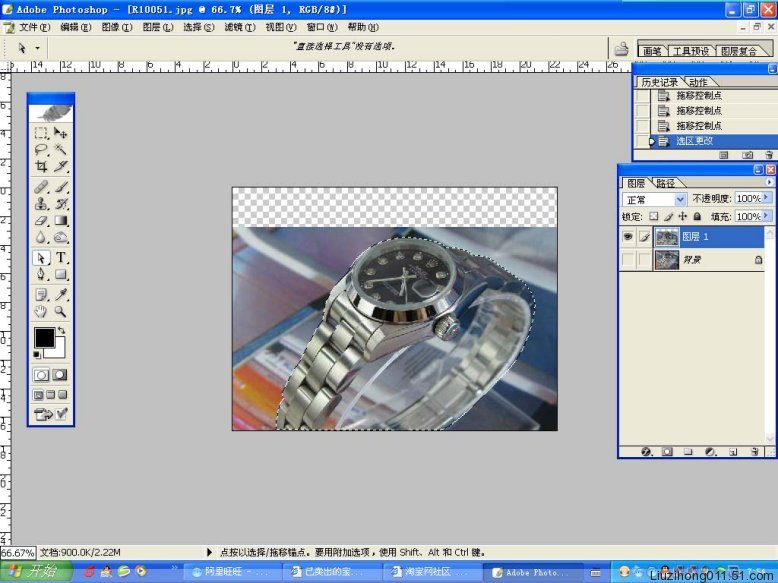Viewport: 778px width, 583px height.
Task: Create a new layer set
Action: click(688, 452)
